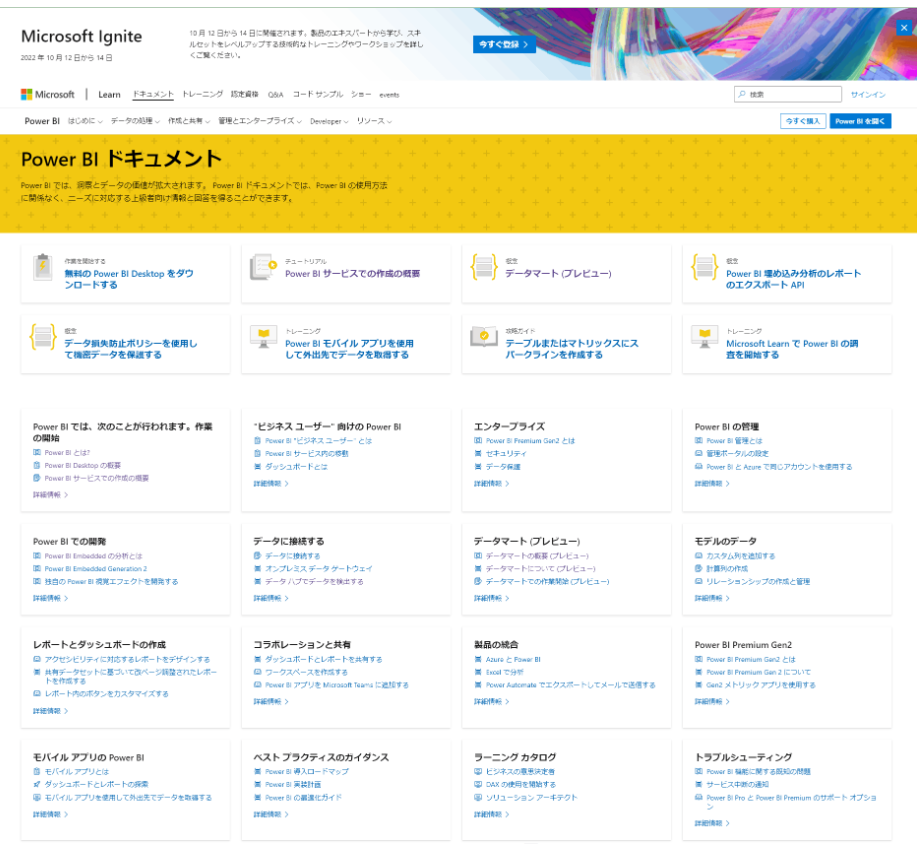Click the small icon beside Azure と Power BI

click(x=478, y=659)
